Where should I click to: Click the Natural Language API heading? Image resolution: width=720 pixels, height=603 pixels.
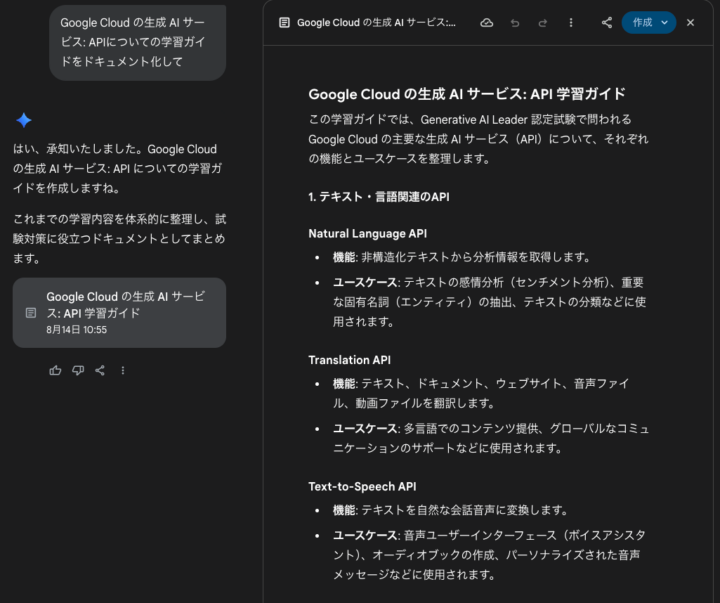click(x=367, y=233)
